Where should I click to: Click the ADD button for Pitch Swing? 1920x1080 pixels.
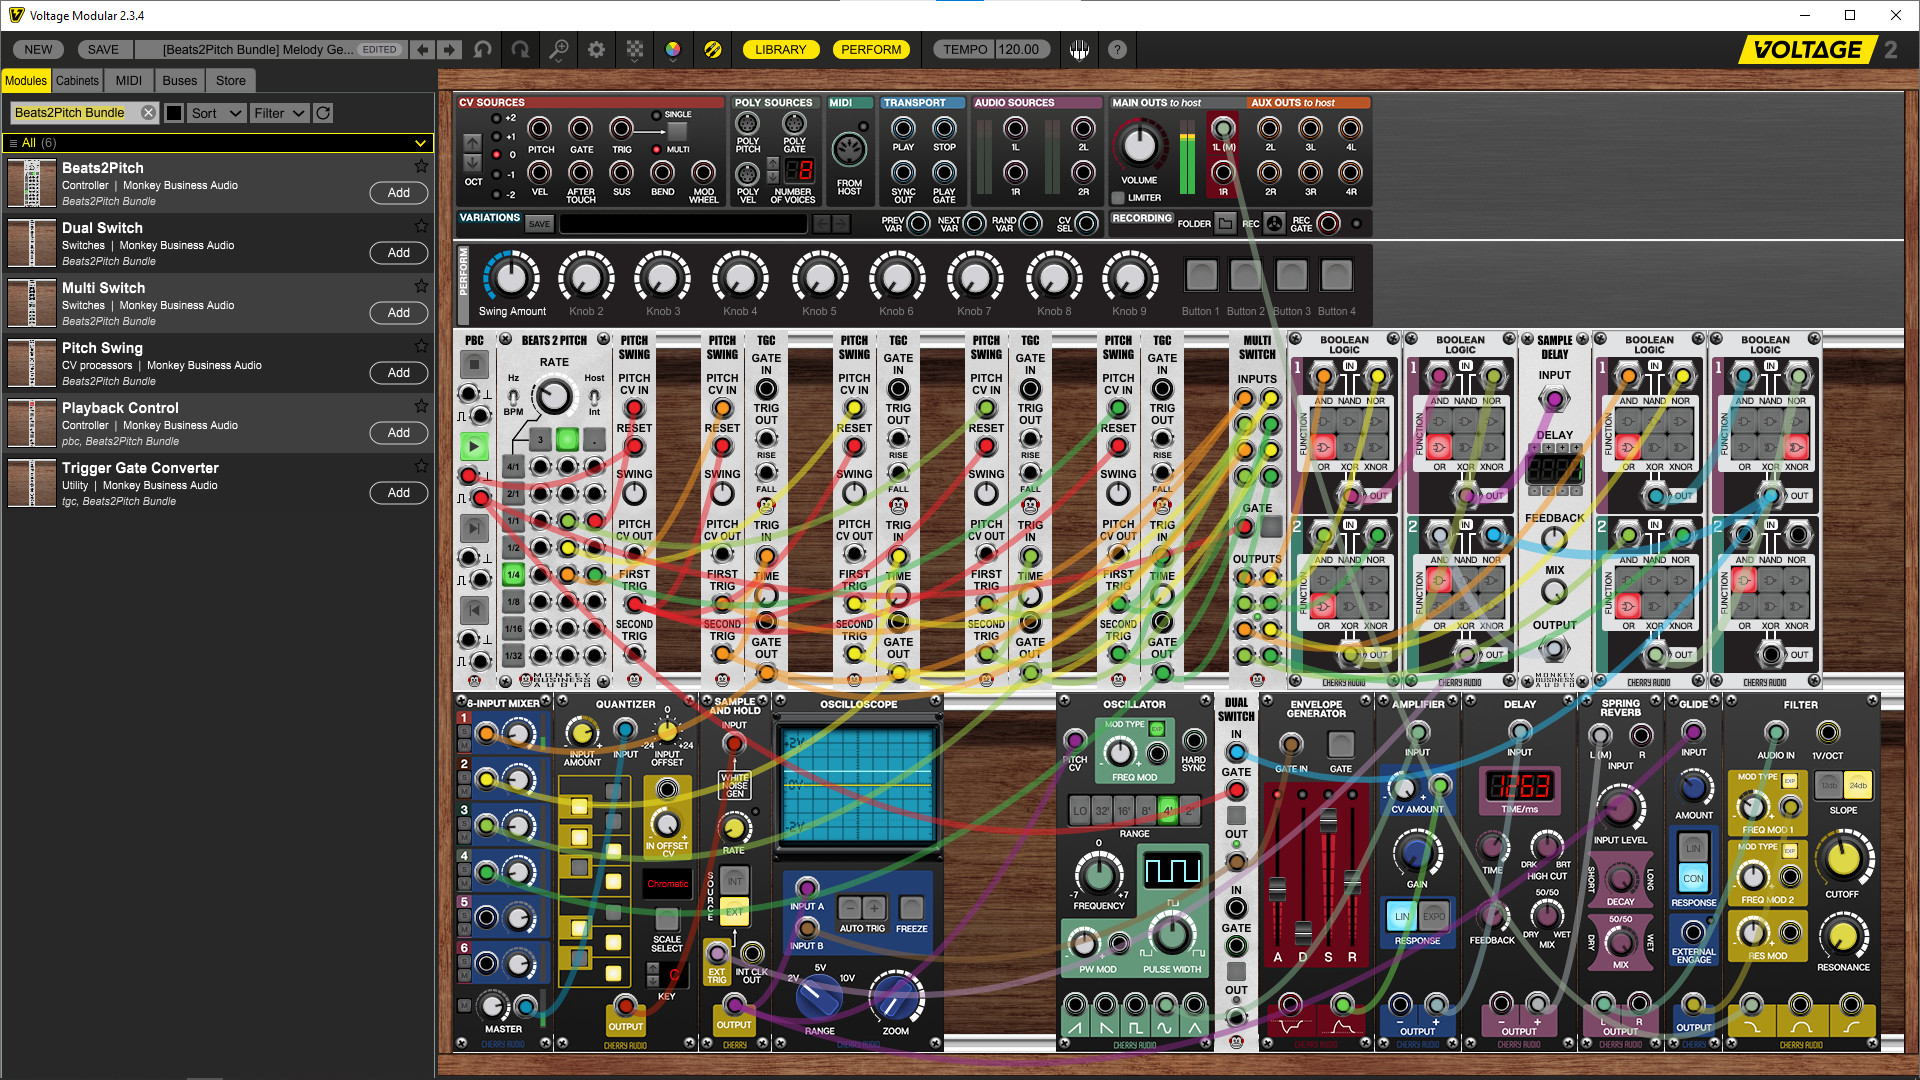[400, 372]
